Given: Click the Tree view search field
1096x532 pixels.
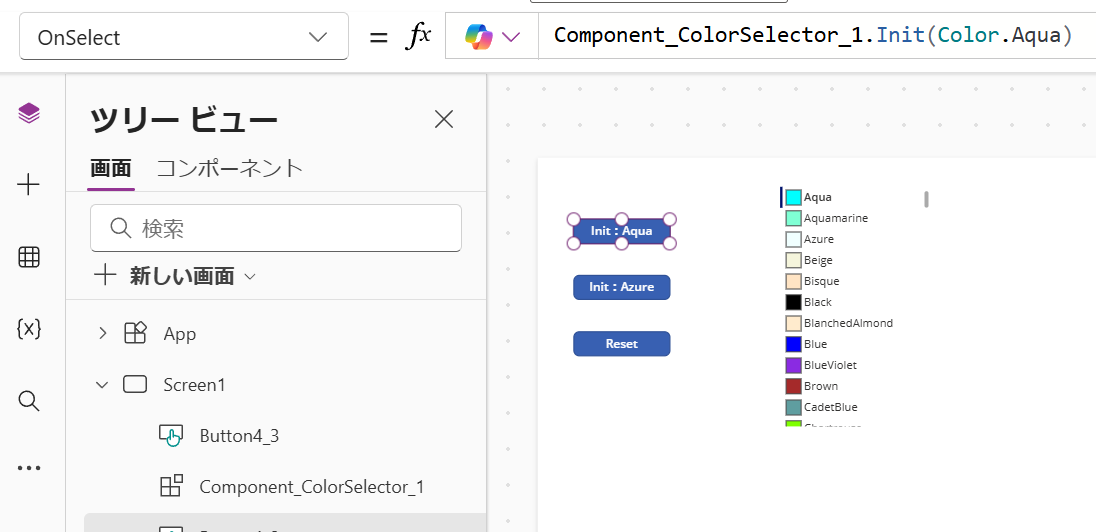Looking at the screenshot, I should 276,228.
